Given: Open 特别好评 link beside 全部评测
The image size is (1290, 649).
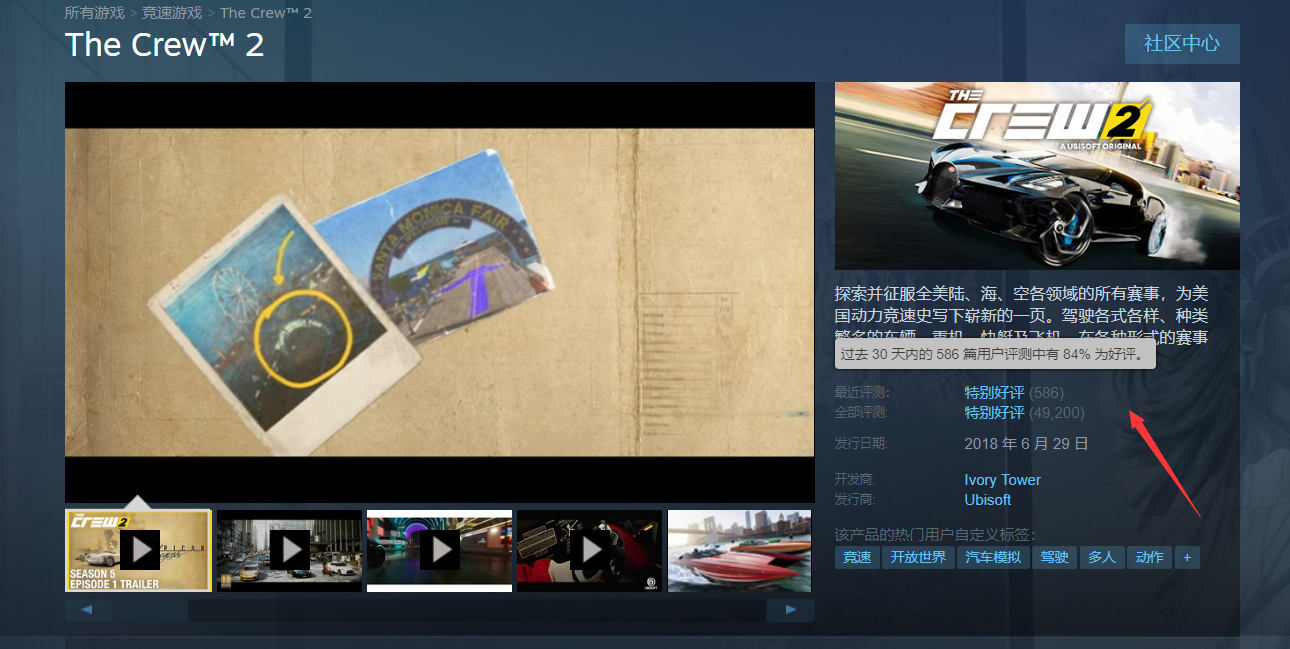Looking at the screenshot, I should click(994, 413).
